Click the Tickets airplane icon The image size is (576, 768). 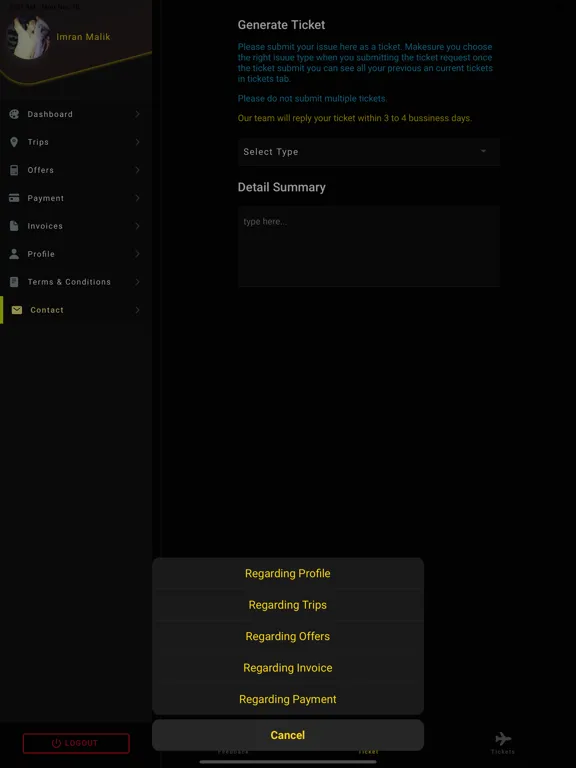[x=503, y=738]
